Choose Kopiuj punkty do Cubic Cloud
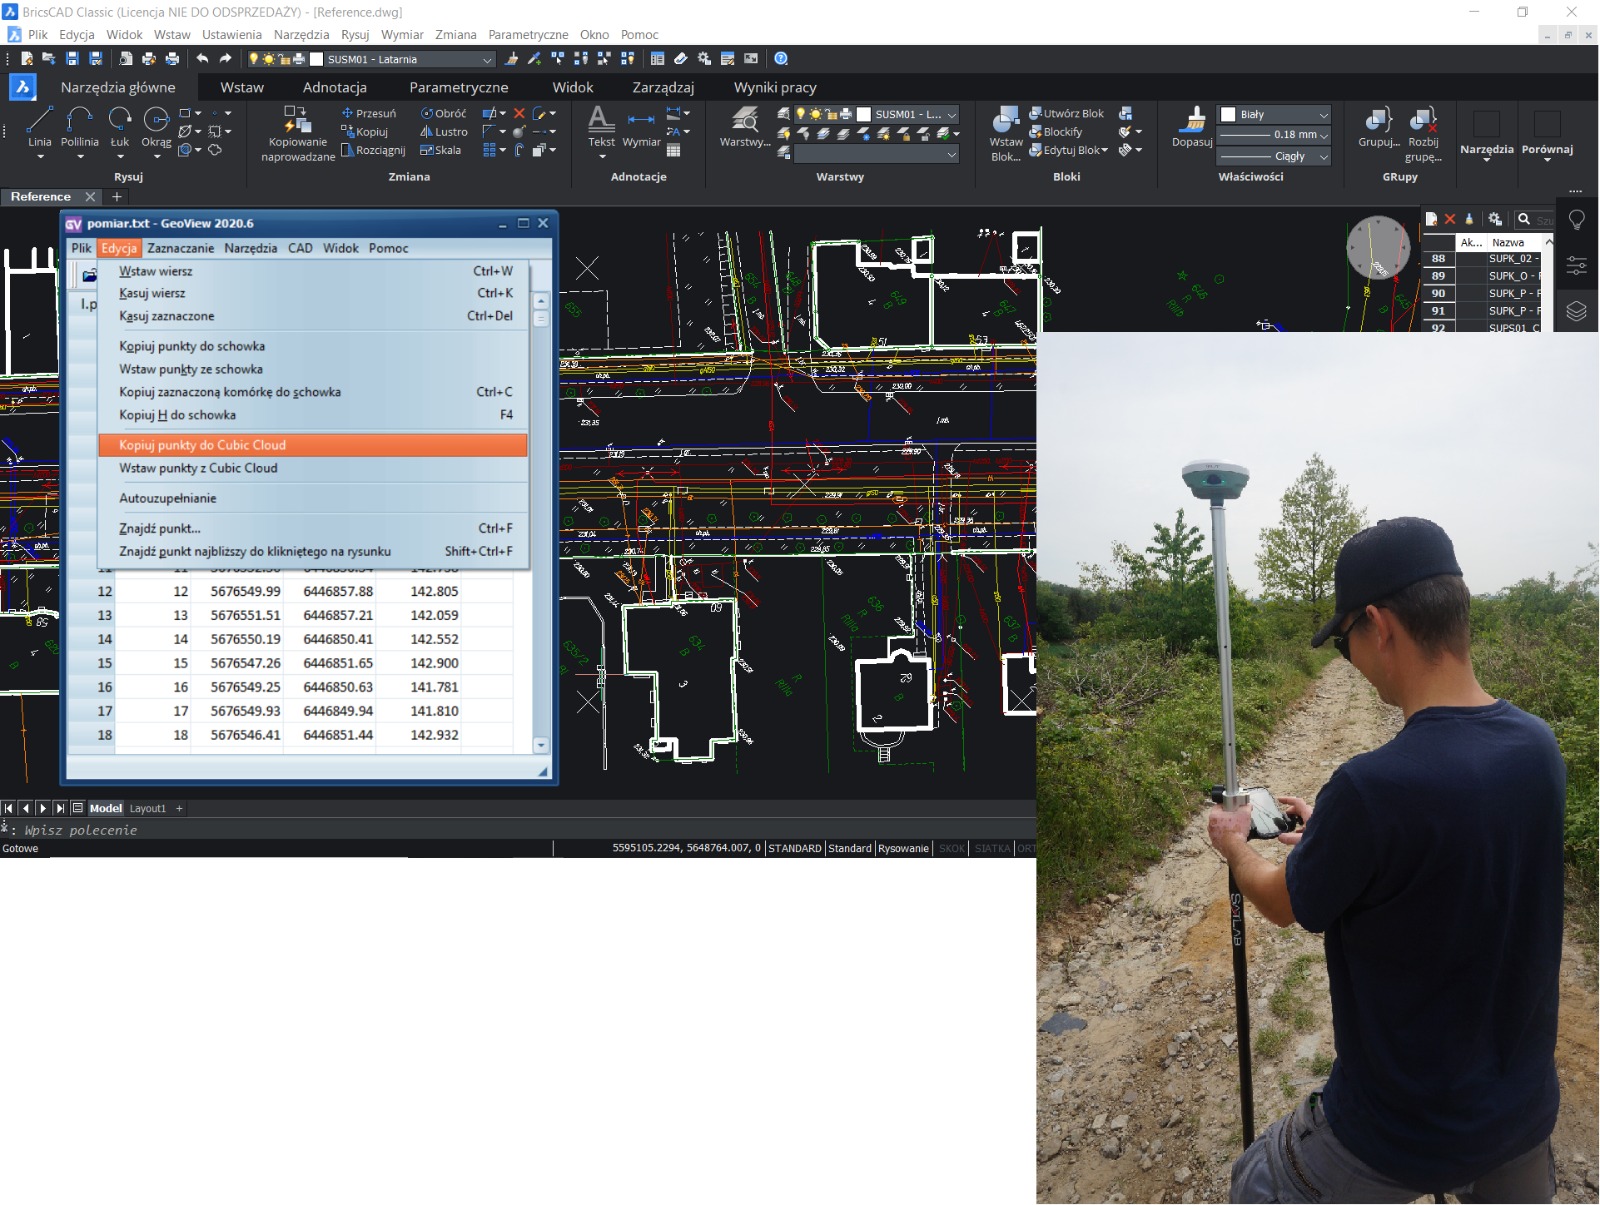1600x1205 pixels. tap(313, 445)
